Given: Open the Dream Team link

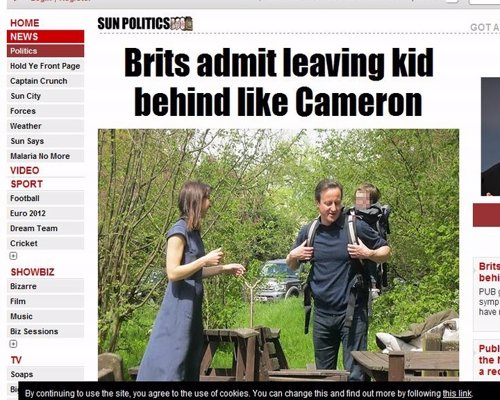Looking at the screenshot, I should coord(45,228).
